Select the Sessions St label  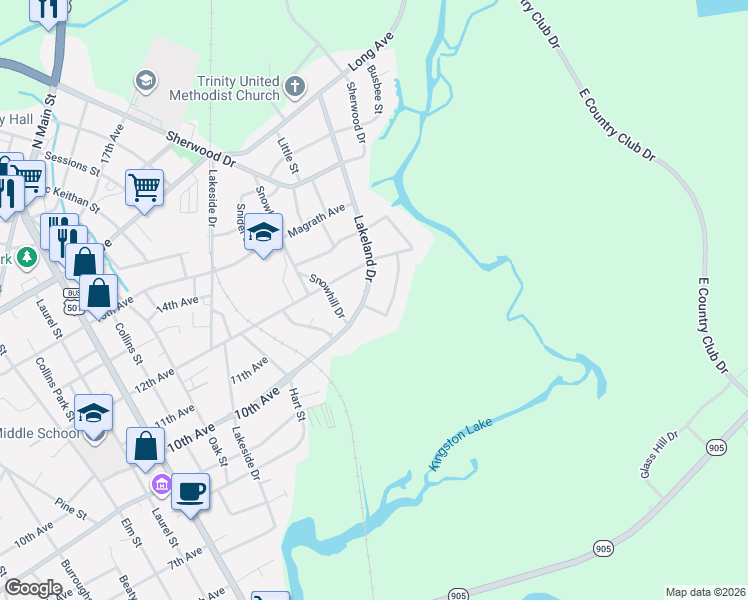pos(73,164)
